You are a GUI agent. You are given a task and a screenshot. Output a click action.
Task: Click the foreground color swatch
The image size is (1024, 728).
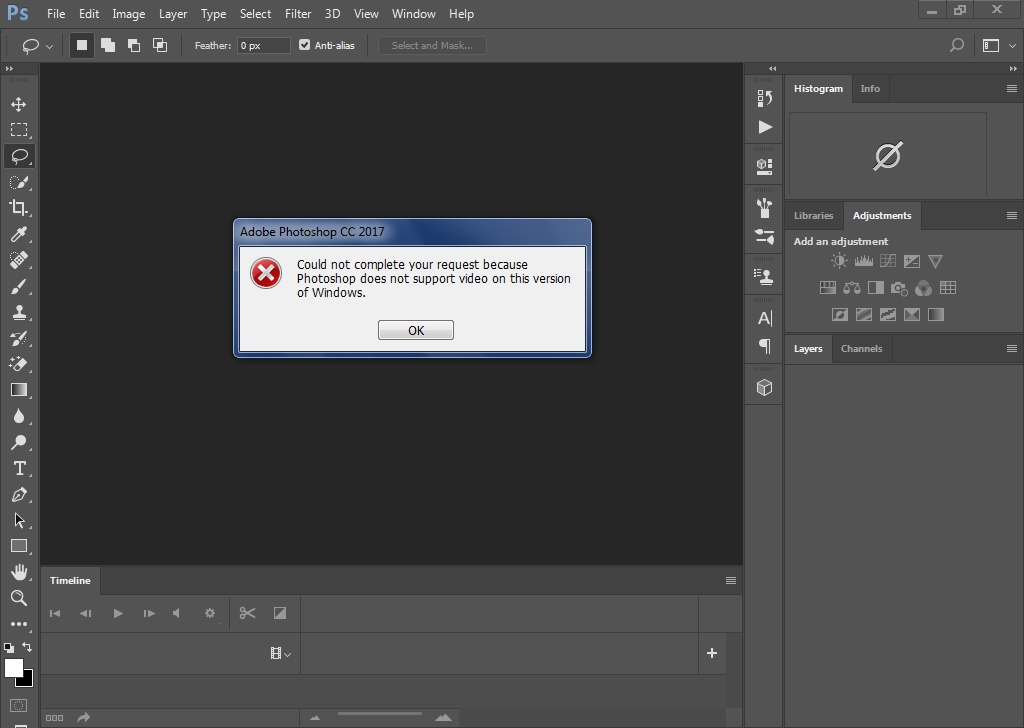[x=13, y=668]
